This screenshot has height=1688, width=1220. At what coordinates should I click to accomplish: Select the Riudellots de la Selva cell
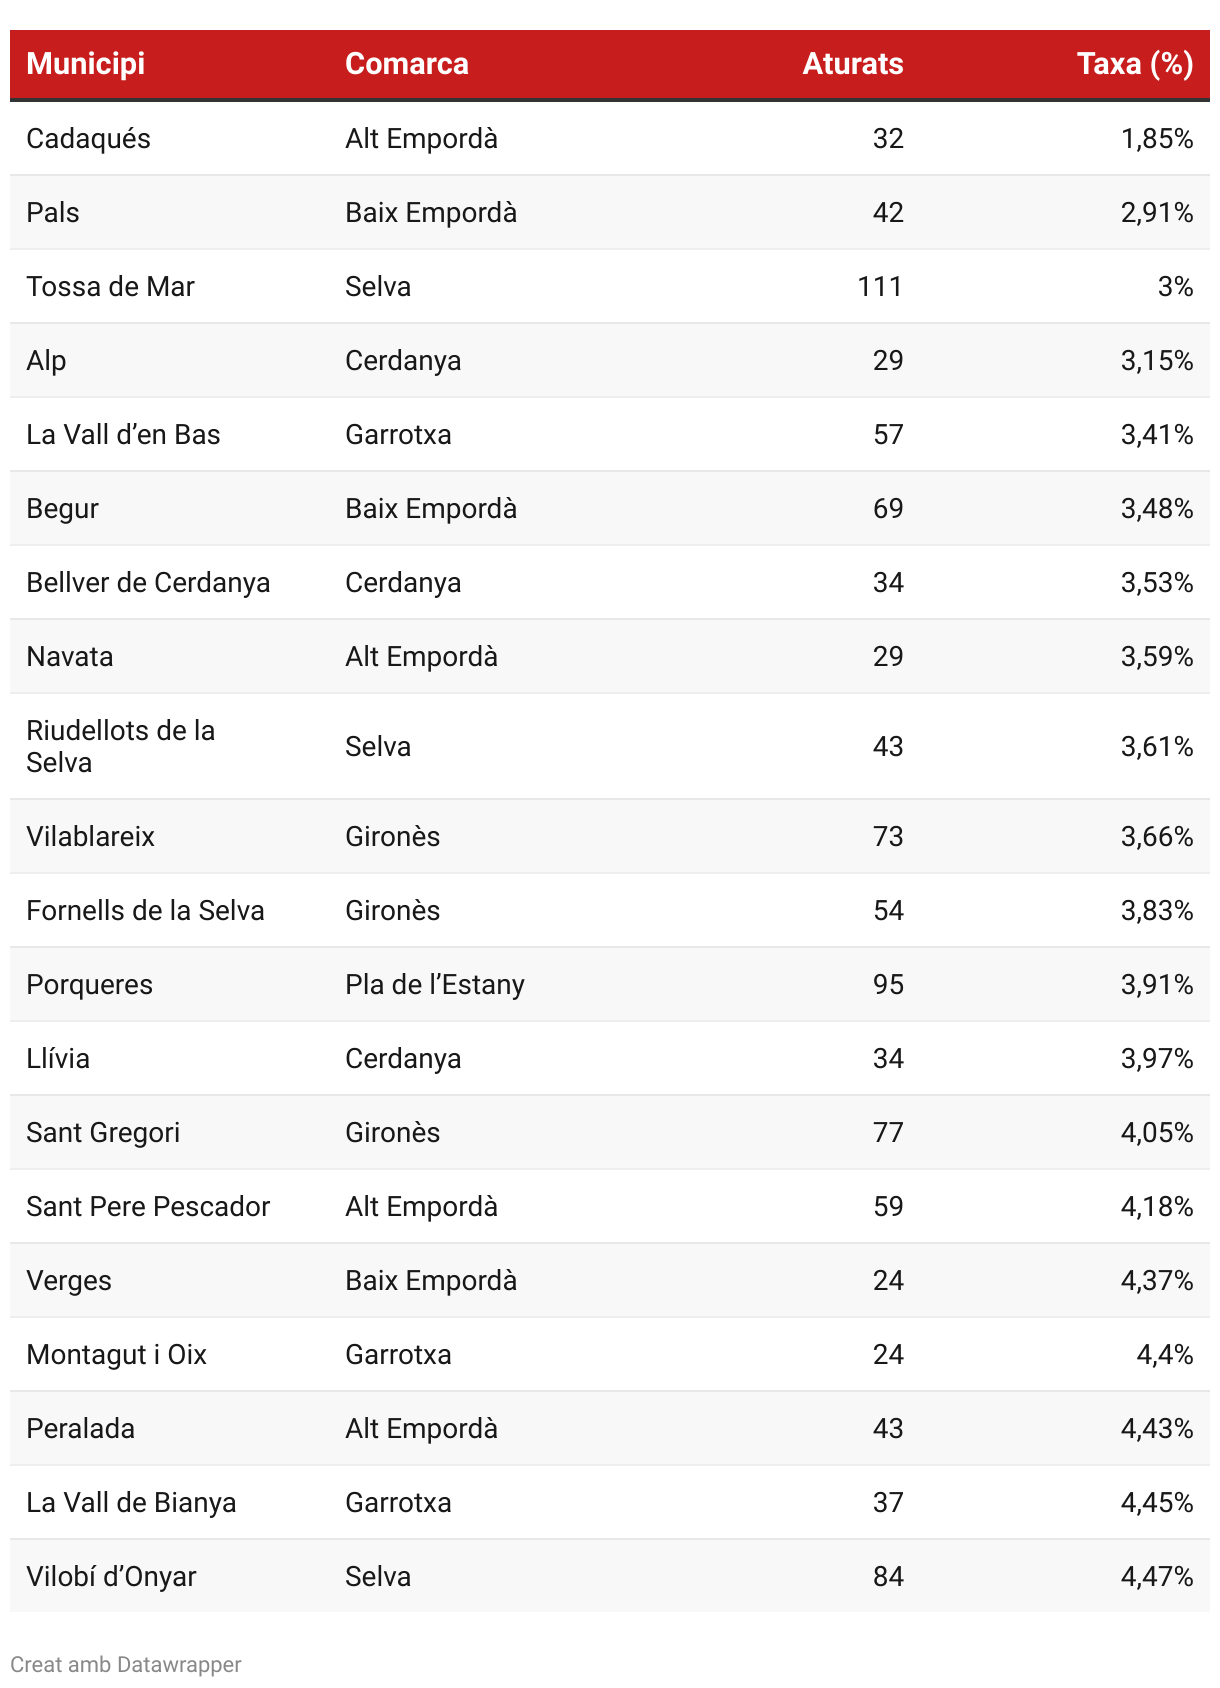tap(120, 746)
